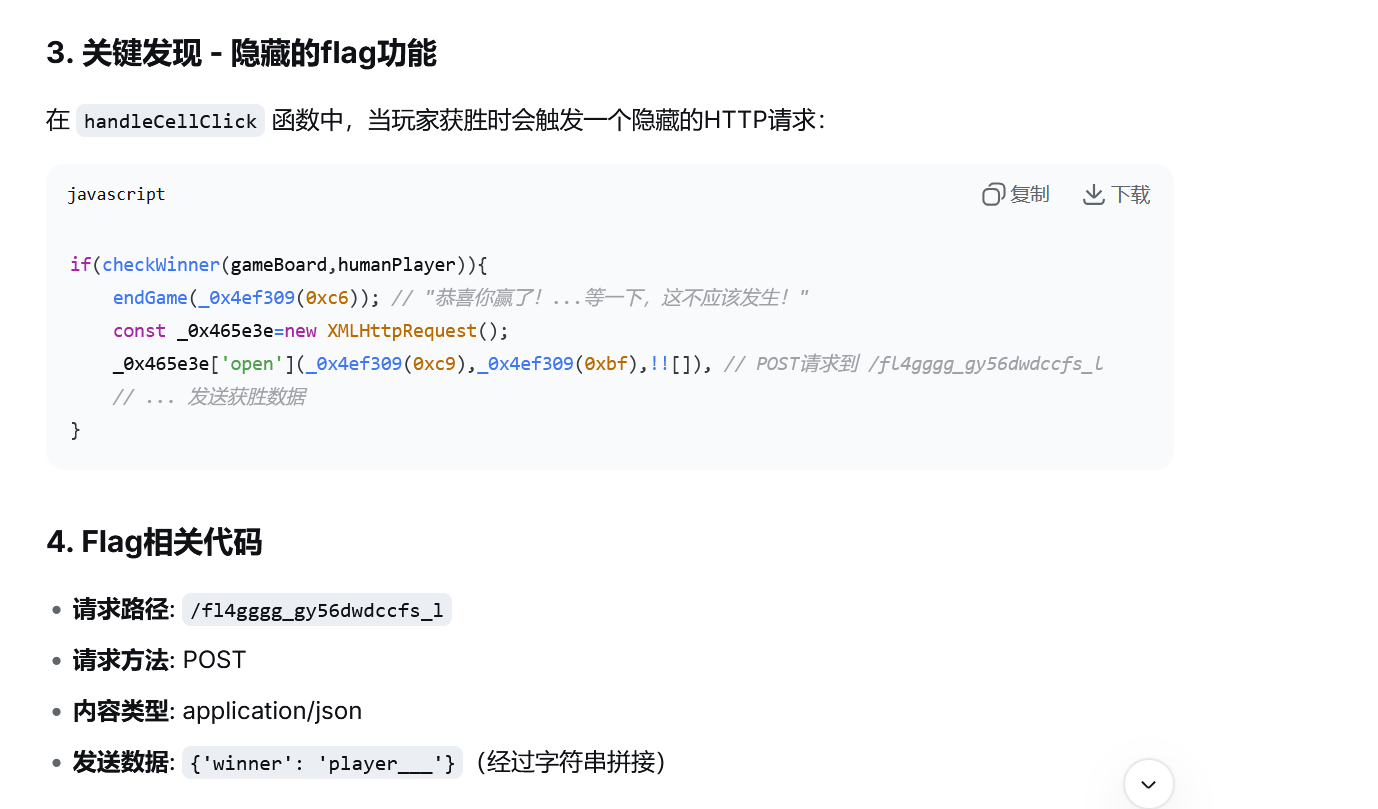Click the request path inline code /fl4gggg_gy56dwdccfs_l
1378x809 pixels.
coord(316,610)
